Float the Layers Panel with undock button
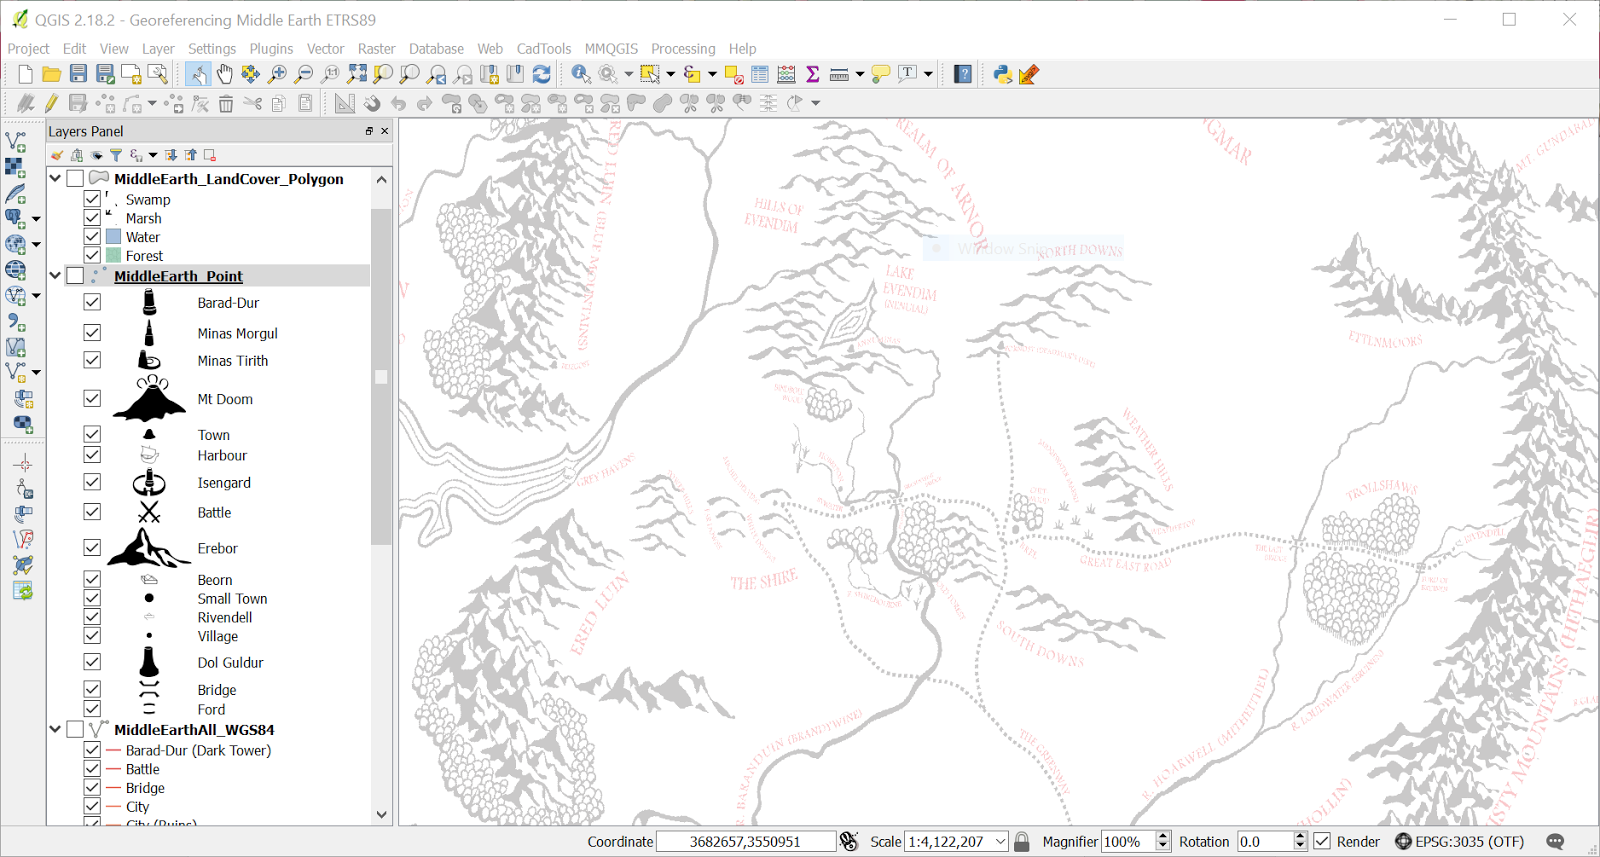 tap(369, 131)
